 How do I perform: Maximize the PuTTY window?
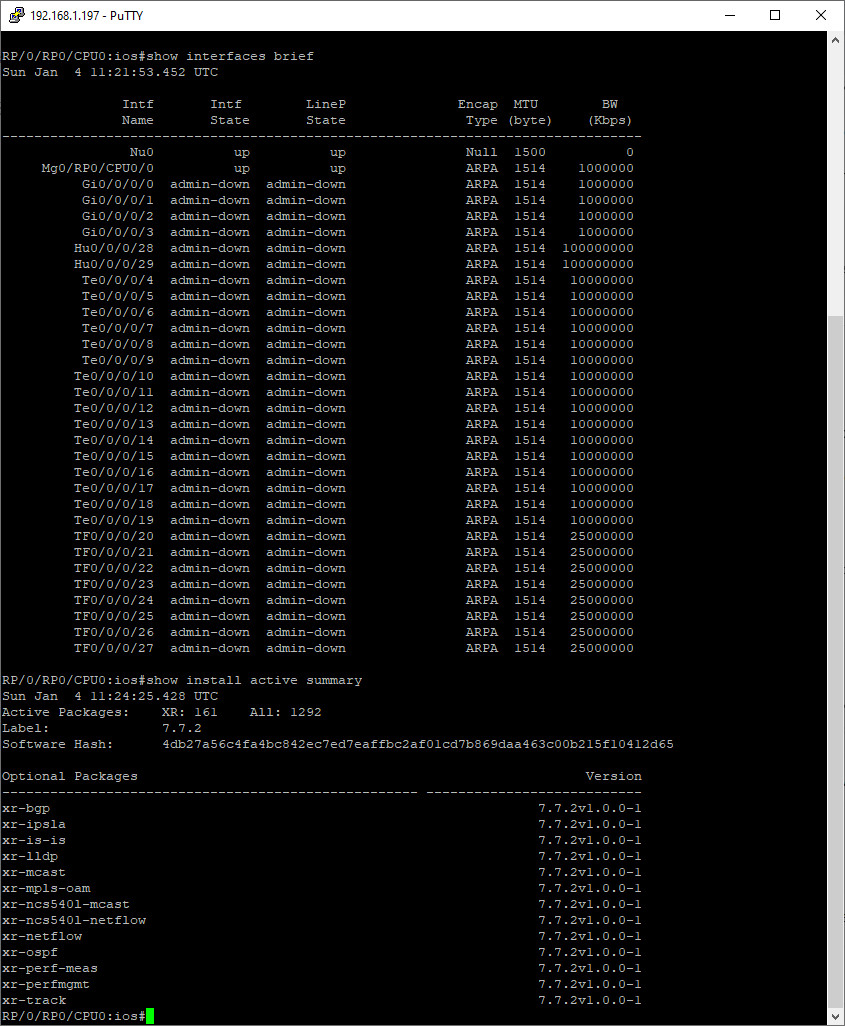[775, 15]
